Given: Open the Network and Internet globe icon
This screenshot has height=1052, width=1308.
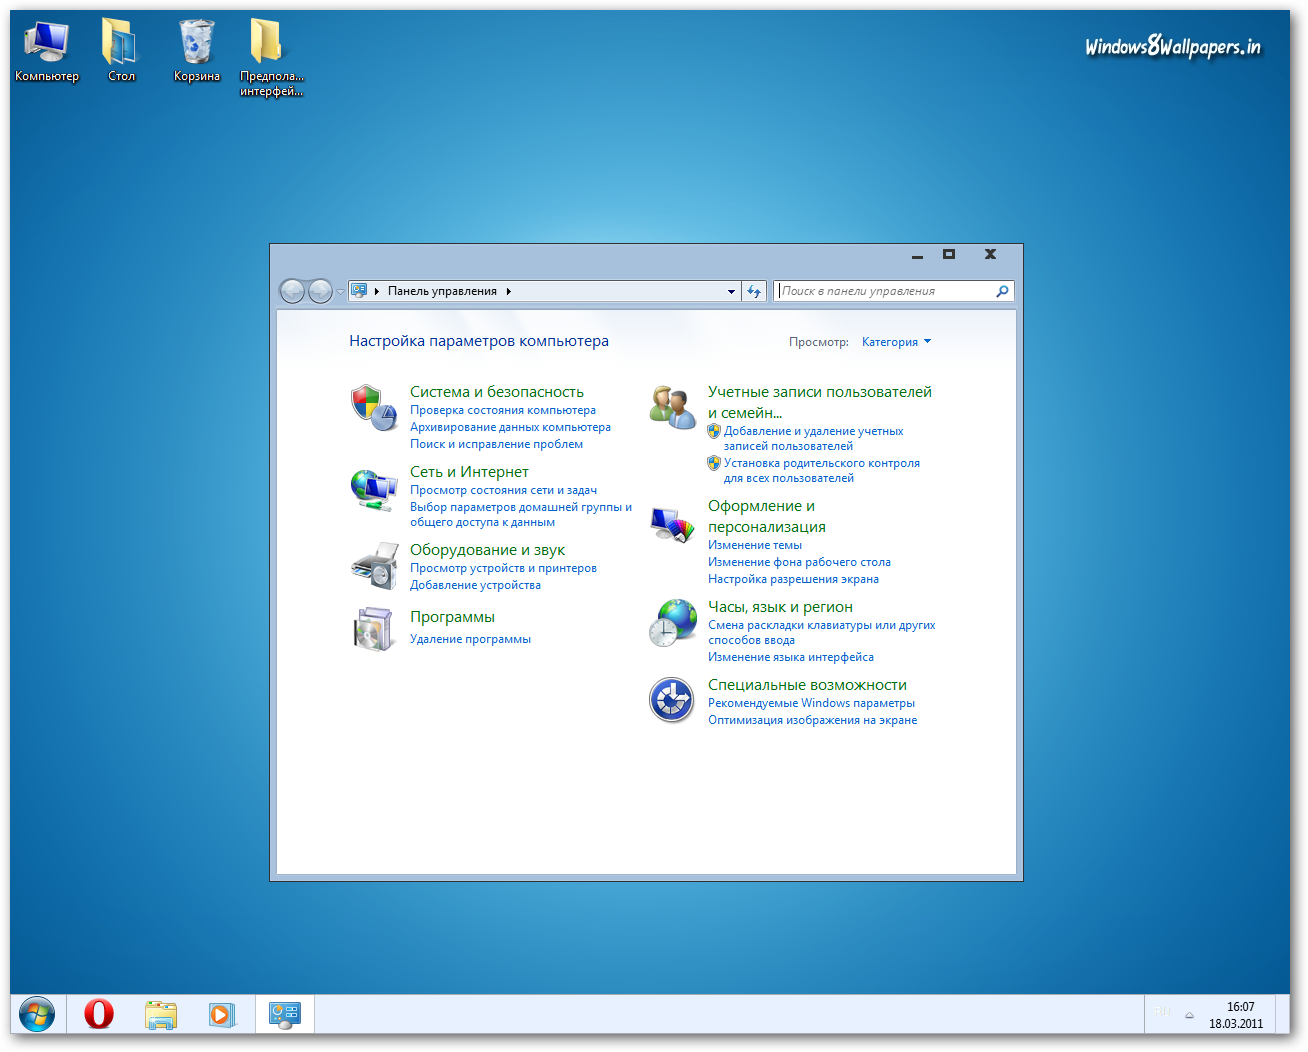Looking at the screenshot, I should click(373, 489).
